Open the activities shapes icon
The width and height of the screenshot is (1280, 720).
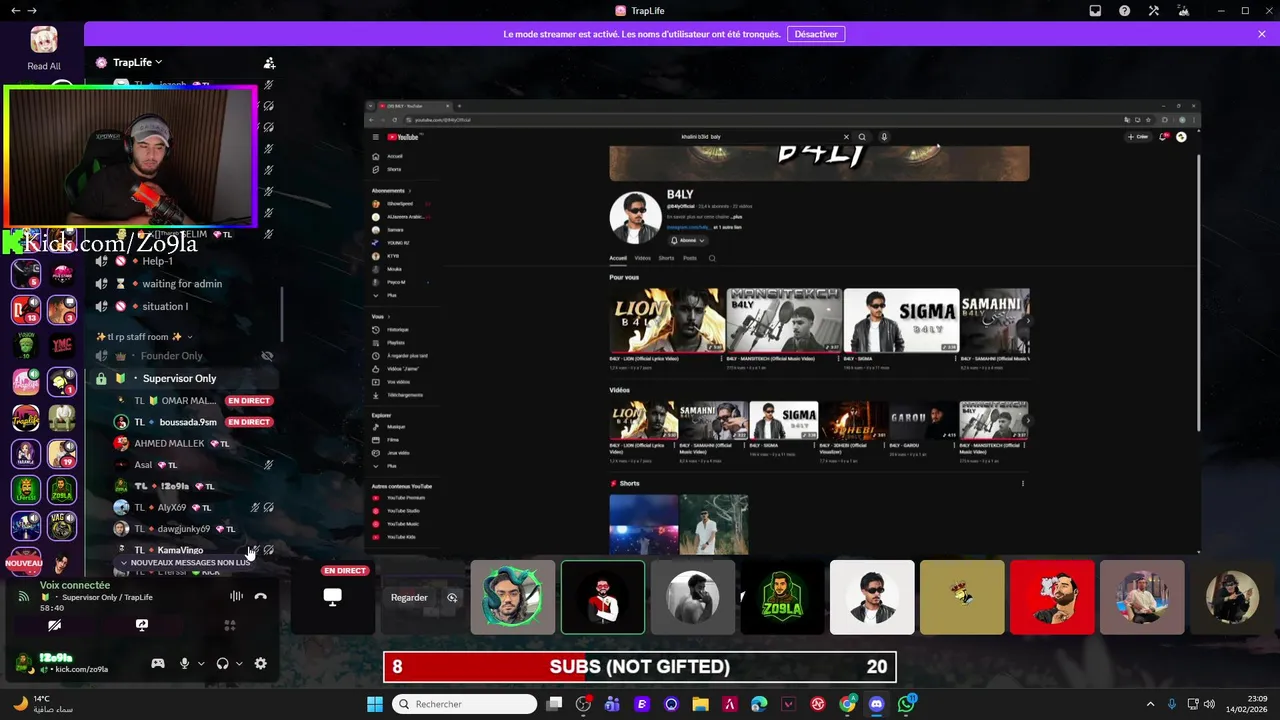(x=229, y=625)
